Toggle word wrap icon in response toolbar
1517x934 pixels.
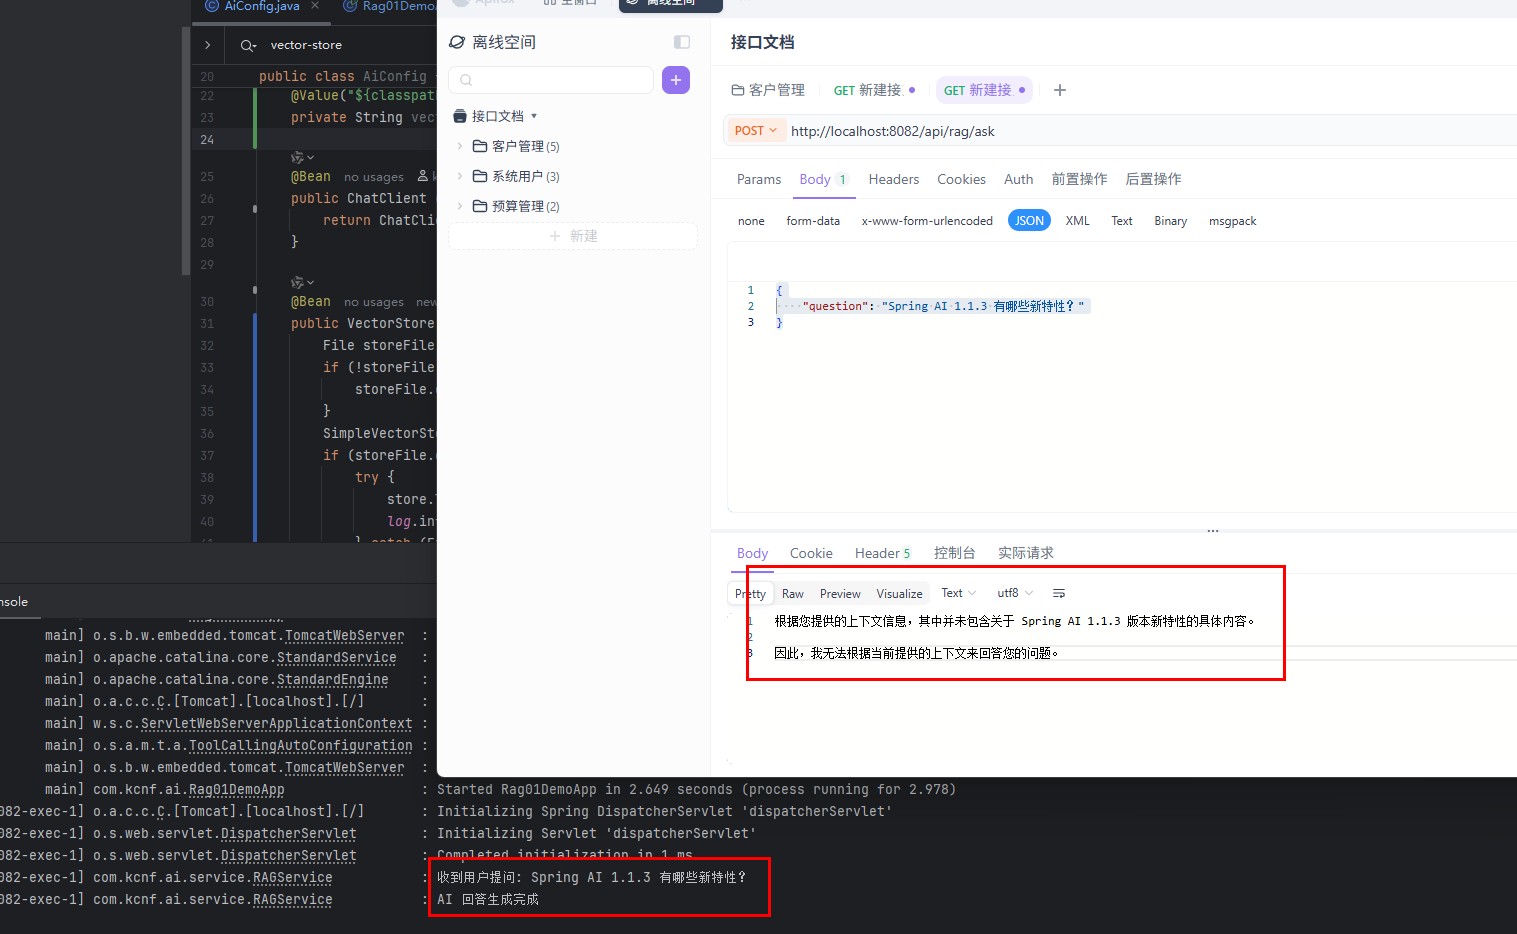tap(1059, 593)
